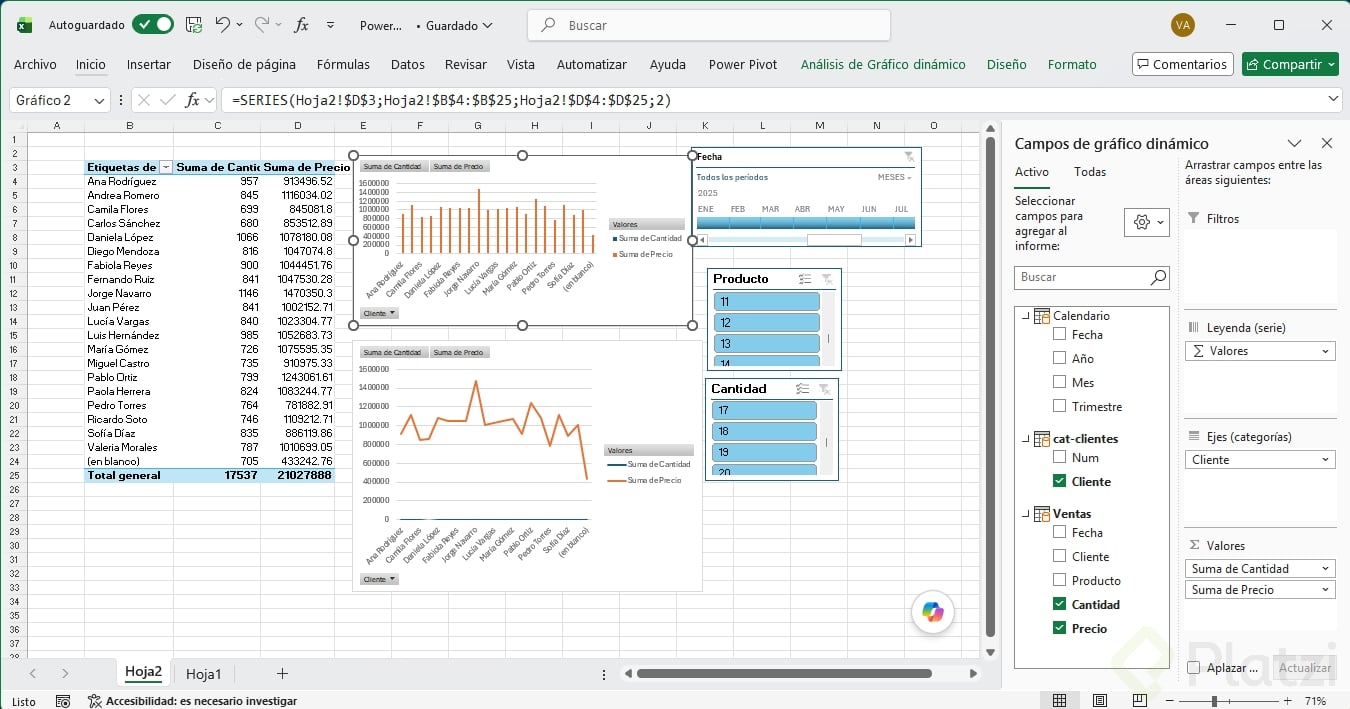Image resolution: width=1350 pixels, height=709 pixels.
Task: Click the Copilot floating icon
Action: point(933,612)
